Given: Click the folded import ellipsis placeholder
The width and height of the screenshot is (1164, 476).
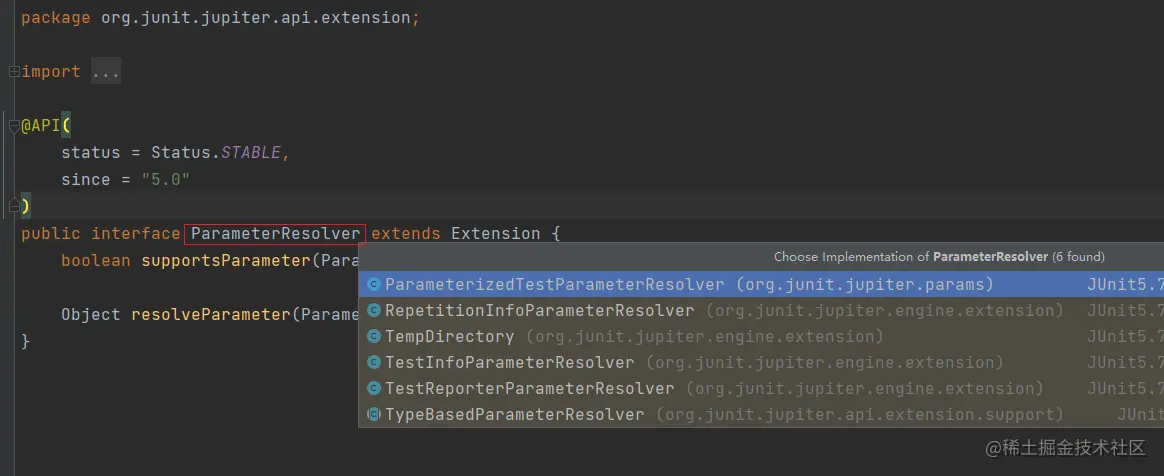Looking at the screenshot, I should tap(105, 72).
